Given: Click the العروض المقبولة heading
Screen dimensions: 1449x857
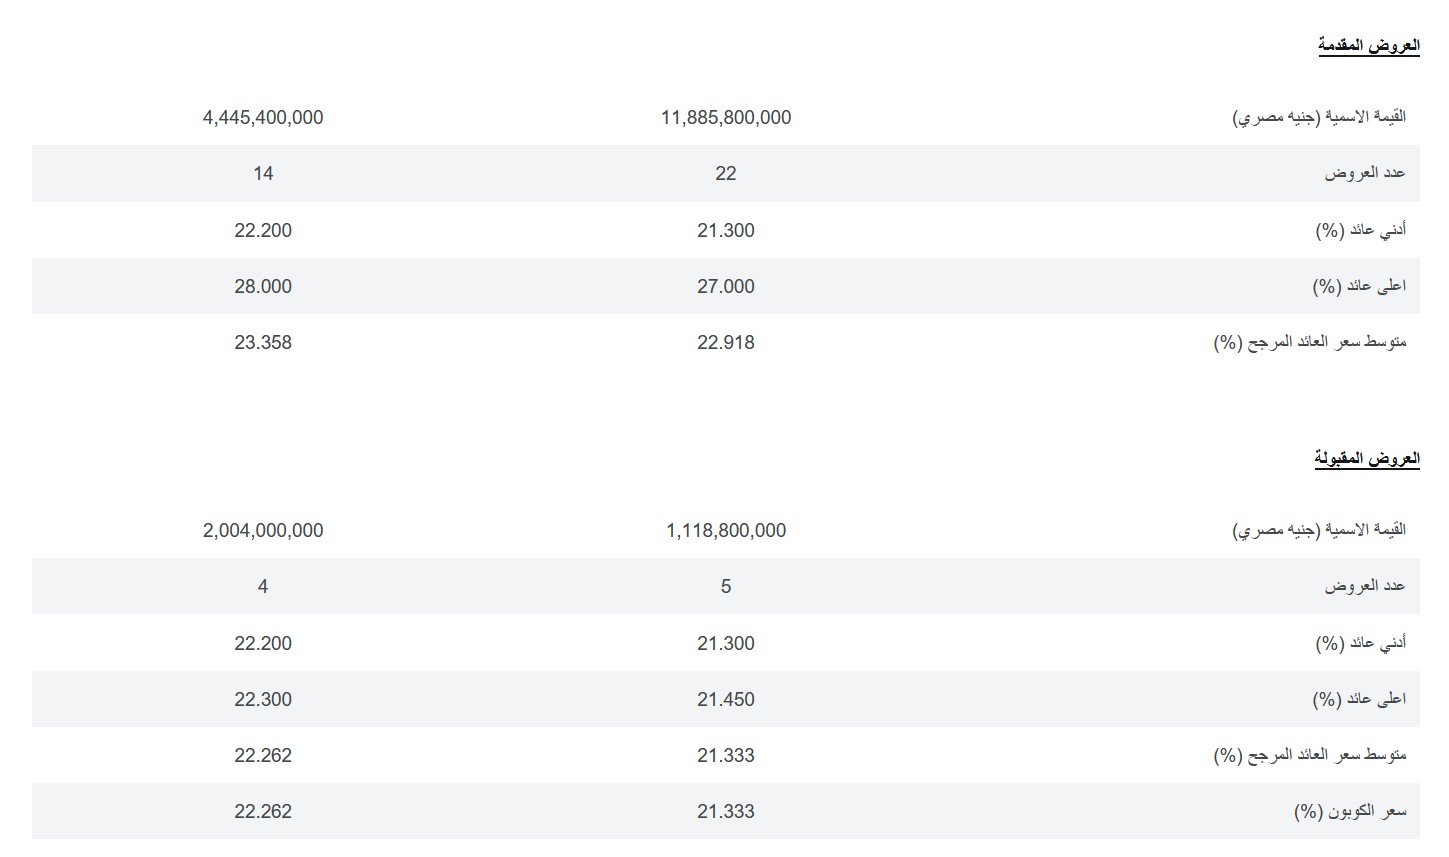Looking at the screenshot, I should (x=1366, y=458).
